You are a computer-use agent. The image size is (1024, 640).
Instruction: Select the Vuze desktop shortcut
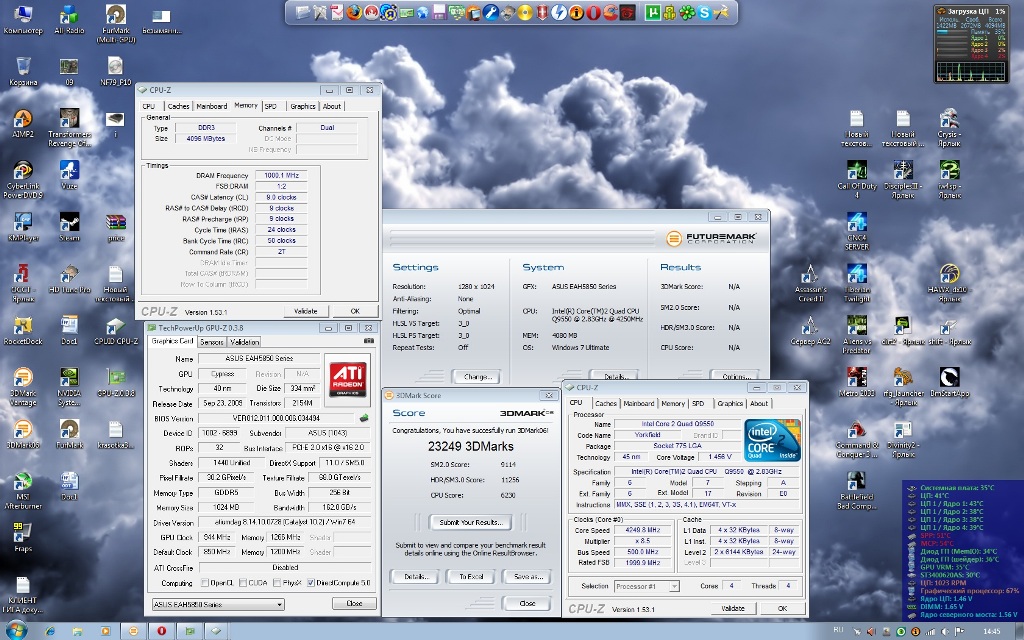click(69, 175)
